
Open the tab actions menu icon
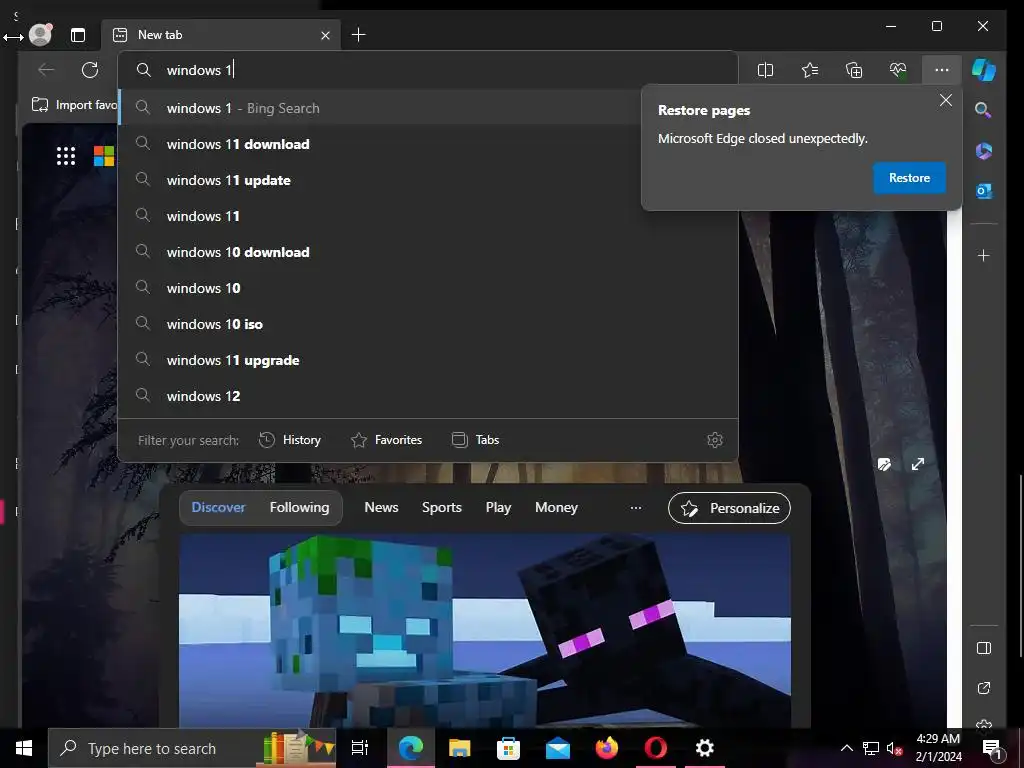(78, 35)
